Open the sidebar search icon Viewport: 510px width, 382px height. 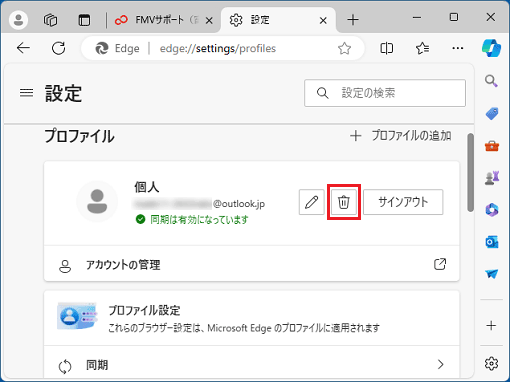tap(491, 81)
